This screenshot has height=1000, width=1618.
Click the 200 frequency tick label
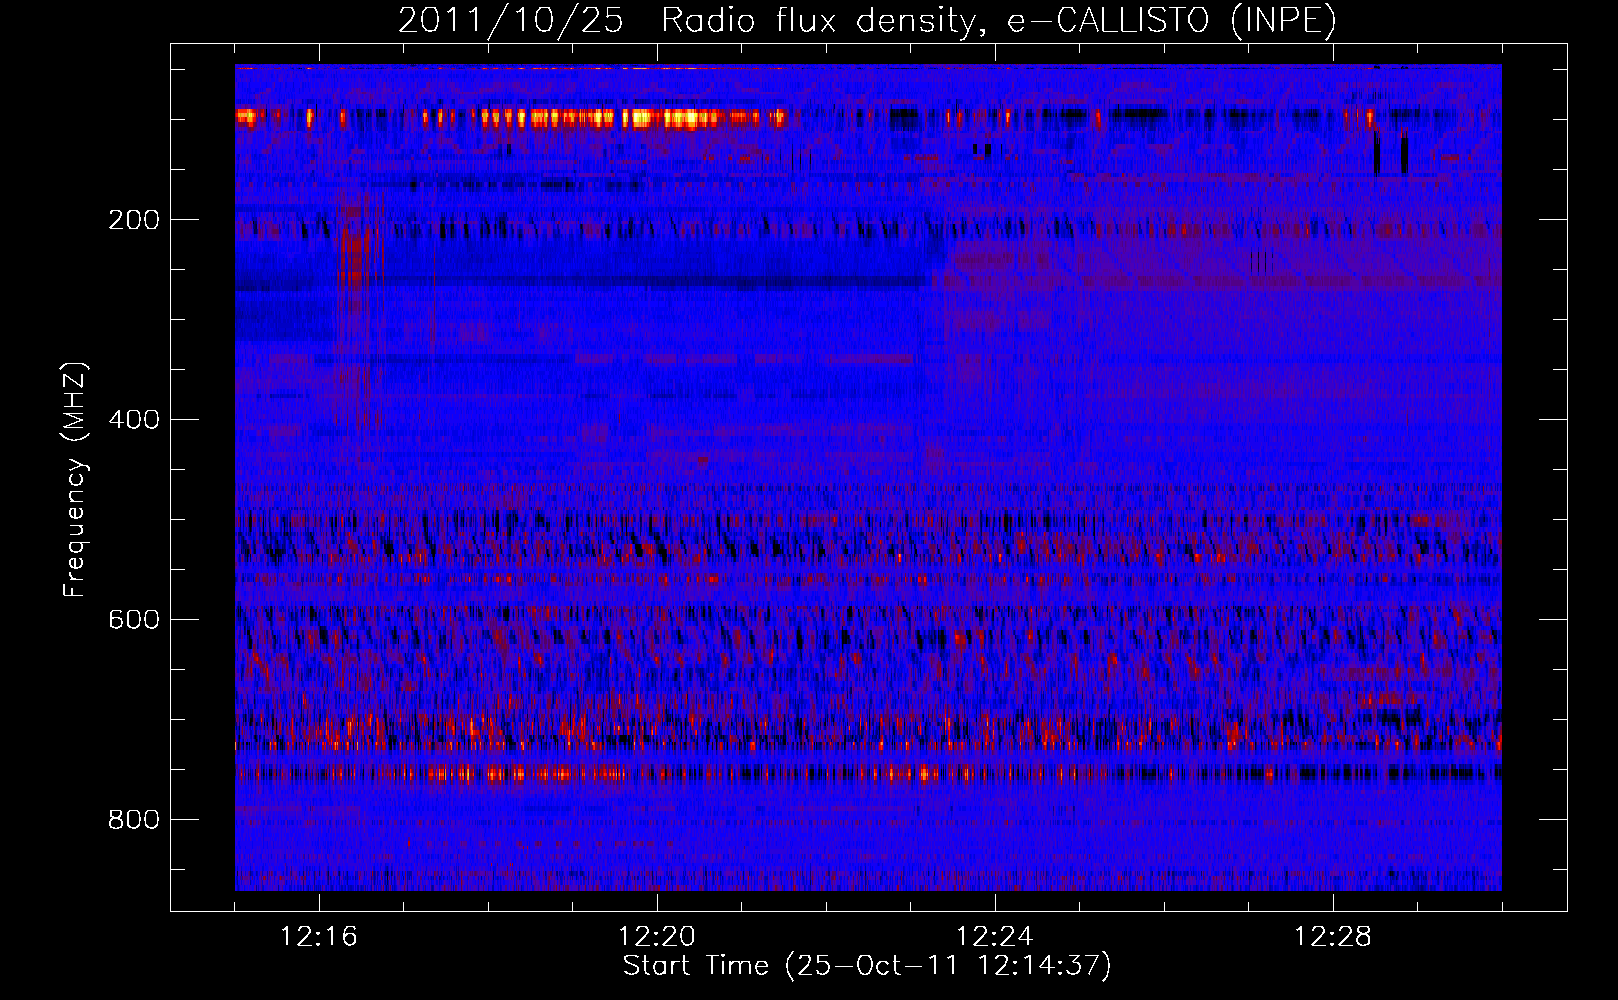point(134,220)
